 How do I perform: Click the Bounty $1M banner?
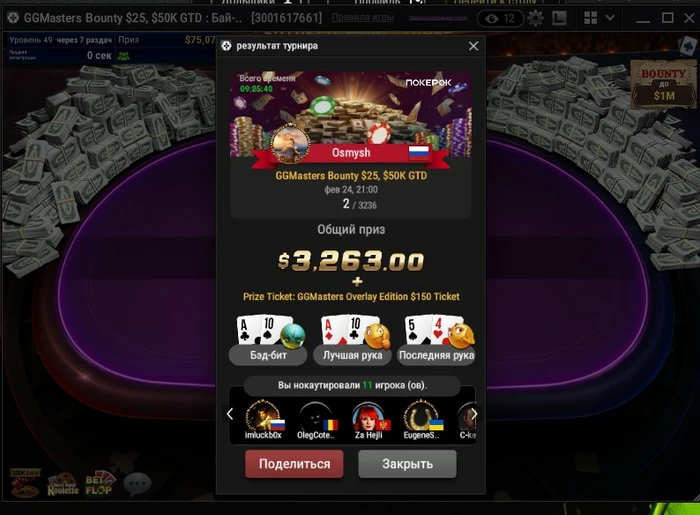[663, 84]
